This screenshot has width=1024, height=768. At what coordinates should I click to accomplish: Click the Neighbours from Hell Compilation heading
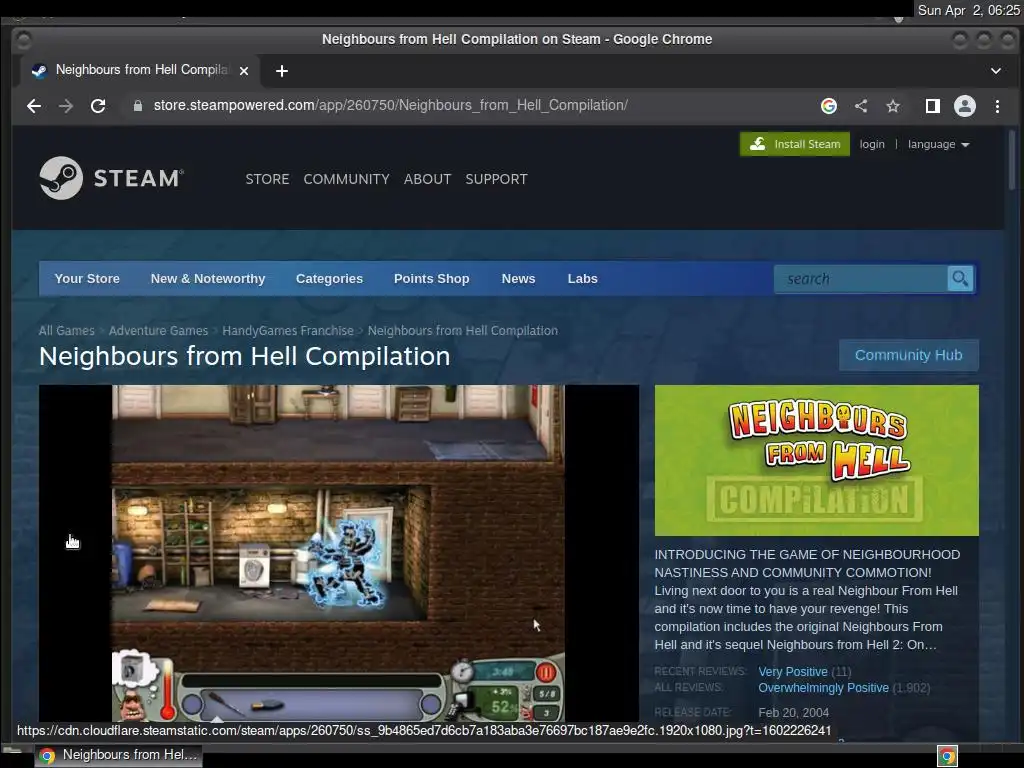[x=244, y=357]
